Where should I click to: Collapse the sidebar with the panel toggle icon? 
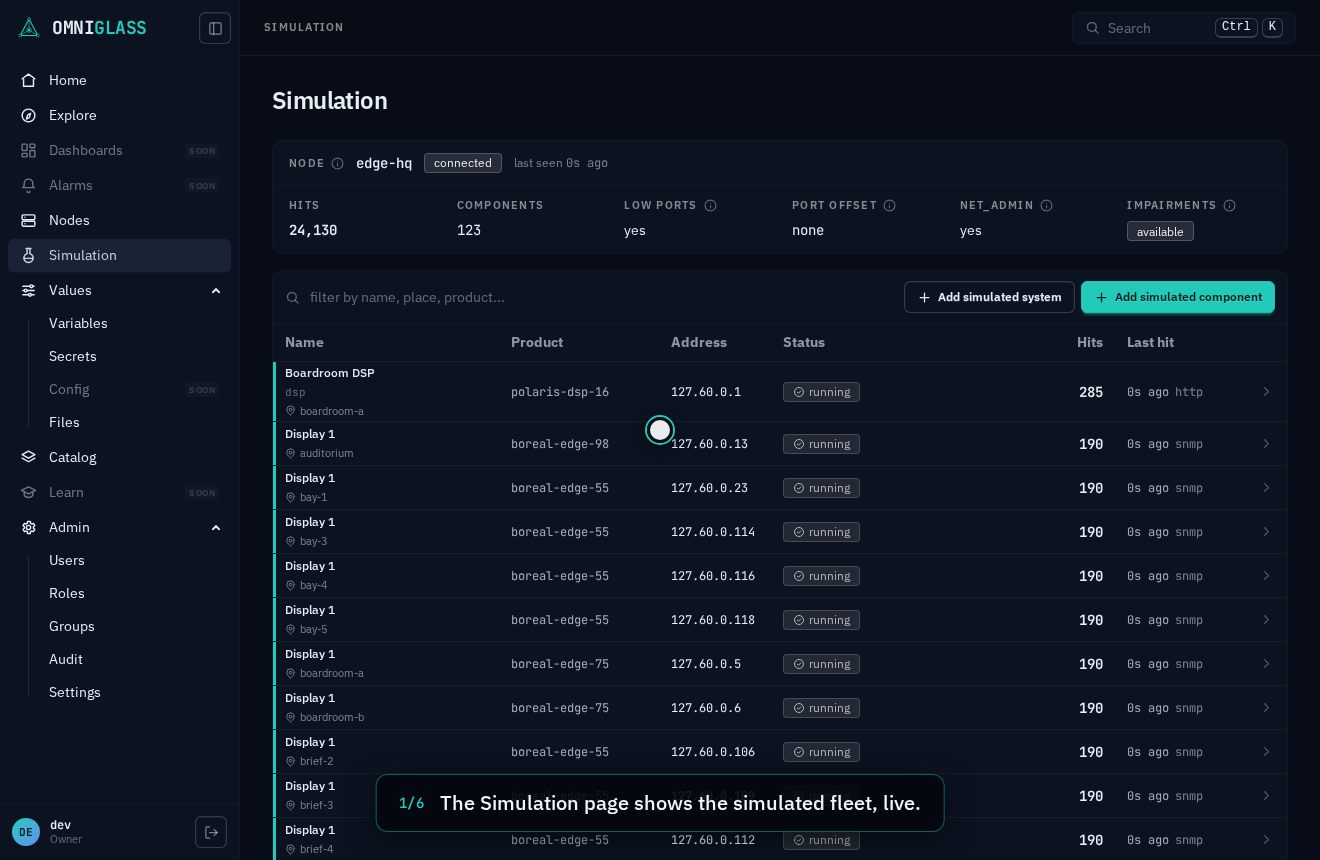coord(215,28)
